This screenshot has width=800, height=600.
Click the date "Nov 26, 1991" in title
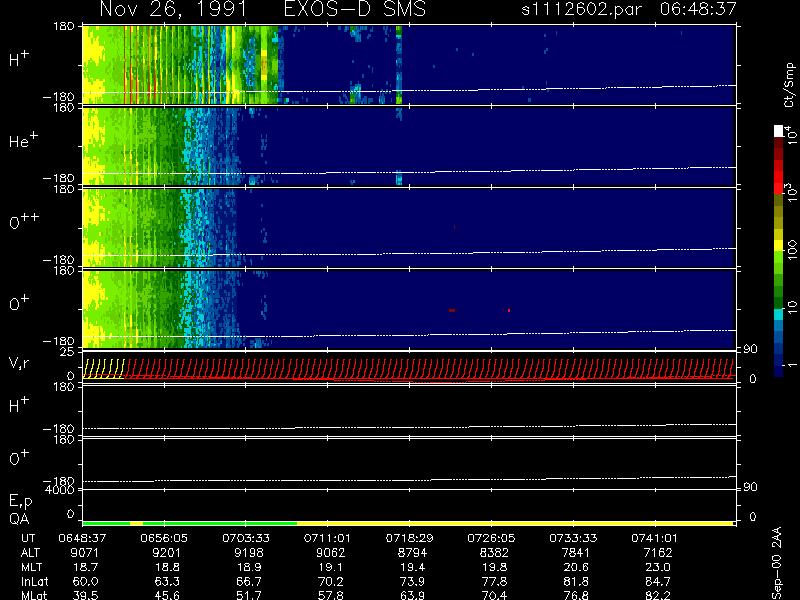tap(173, 9)
